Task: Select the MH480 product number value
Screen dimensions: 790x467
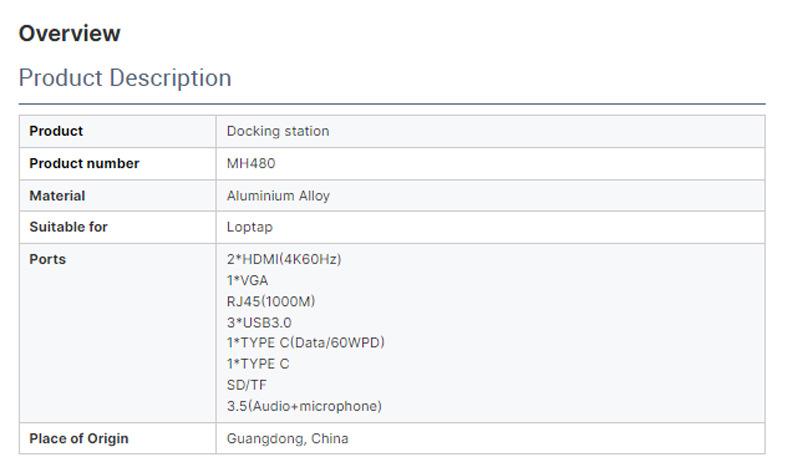Action: coord(251,163)
